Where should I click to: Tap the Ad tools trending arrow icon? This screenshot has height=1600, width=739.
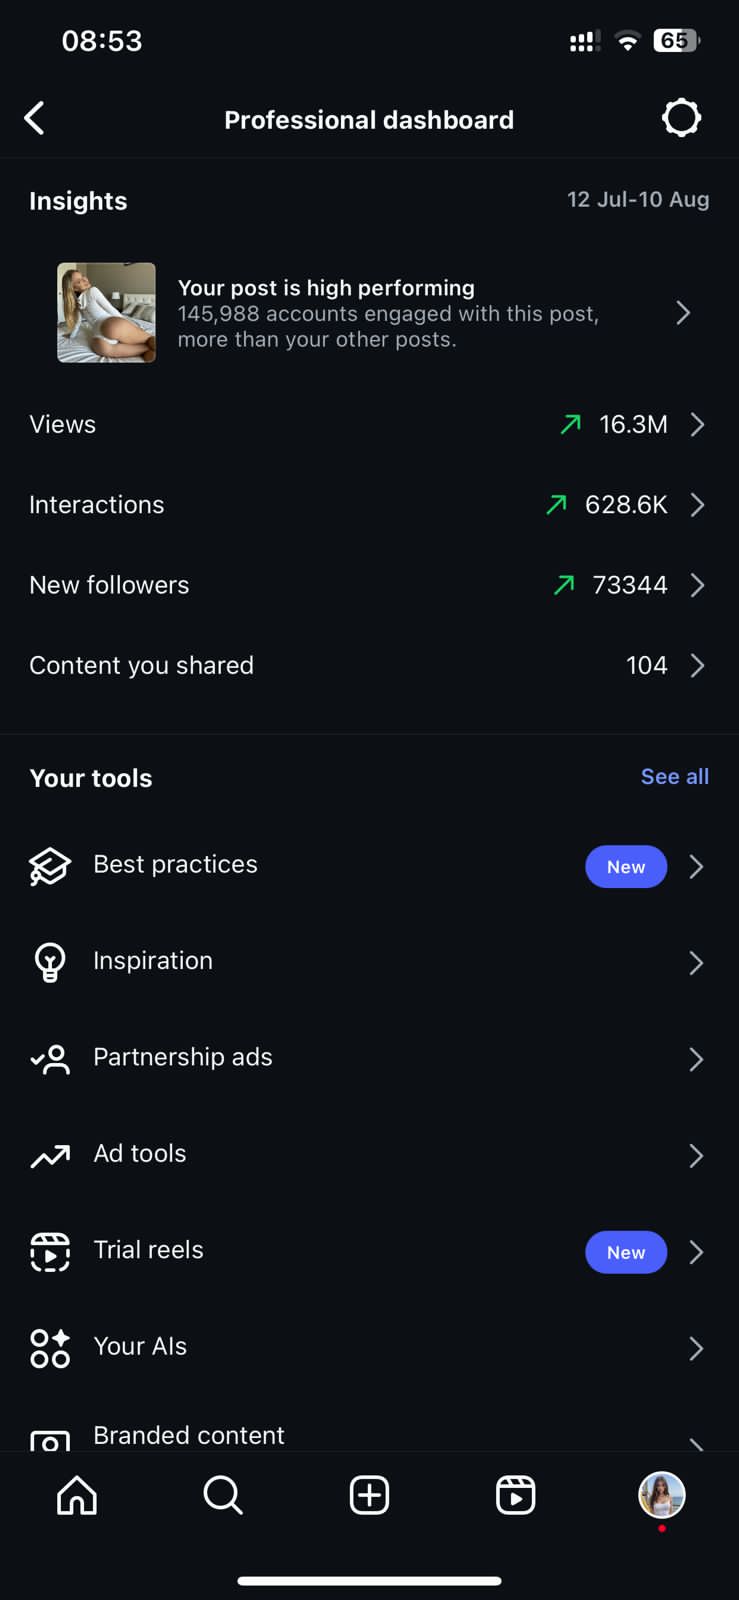pyautogui.click(x=49, y=1156)
